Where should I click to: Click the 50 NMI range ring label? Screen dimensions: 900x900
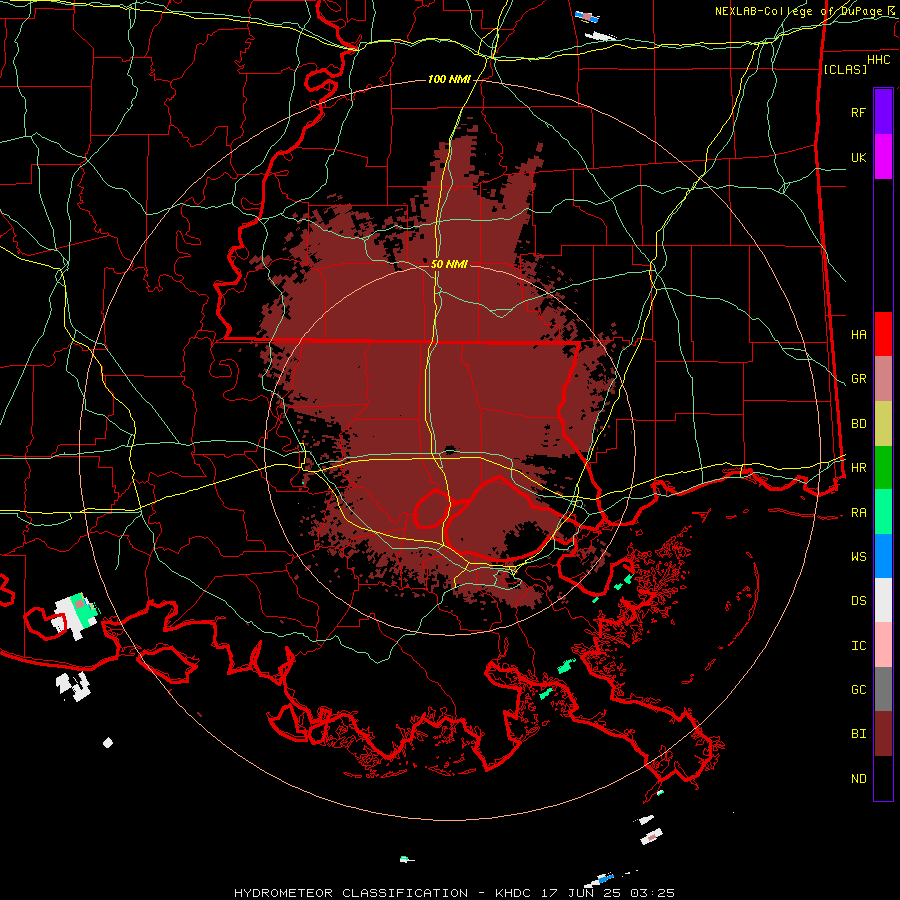tap(449, 264)
